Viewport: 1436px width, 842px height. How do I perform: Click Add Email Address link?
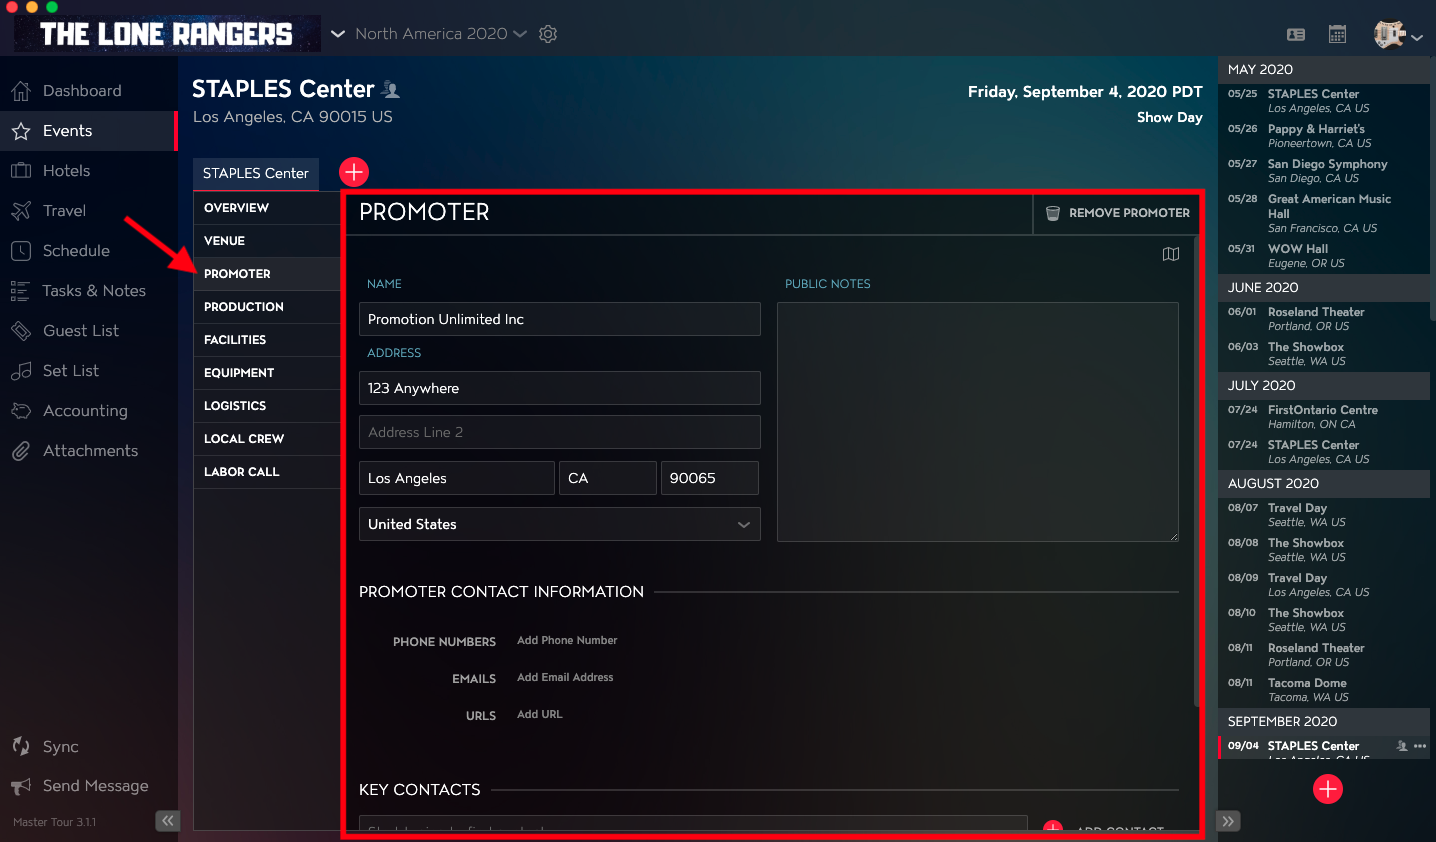point(565,677)
